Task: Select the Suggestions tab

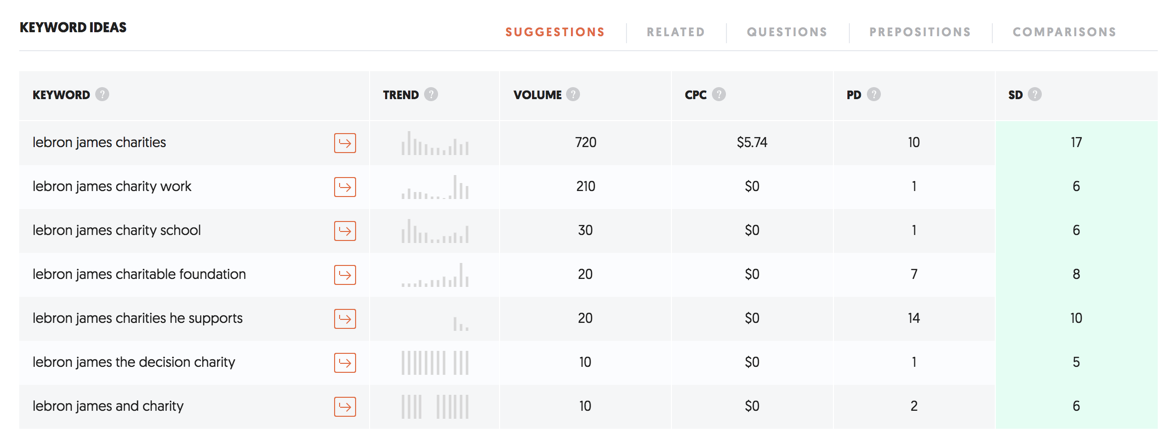Action: (x=555, y=32)
